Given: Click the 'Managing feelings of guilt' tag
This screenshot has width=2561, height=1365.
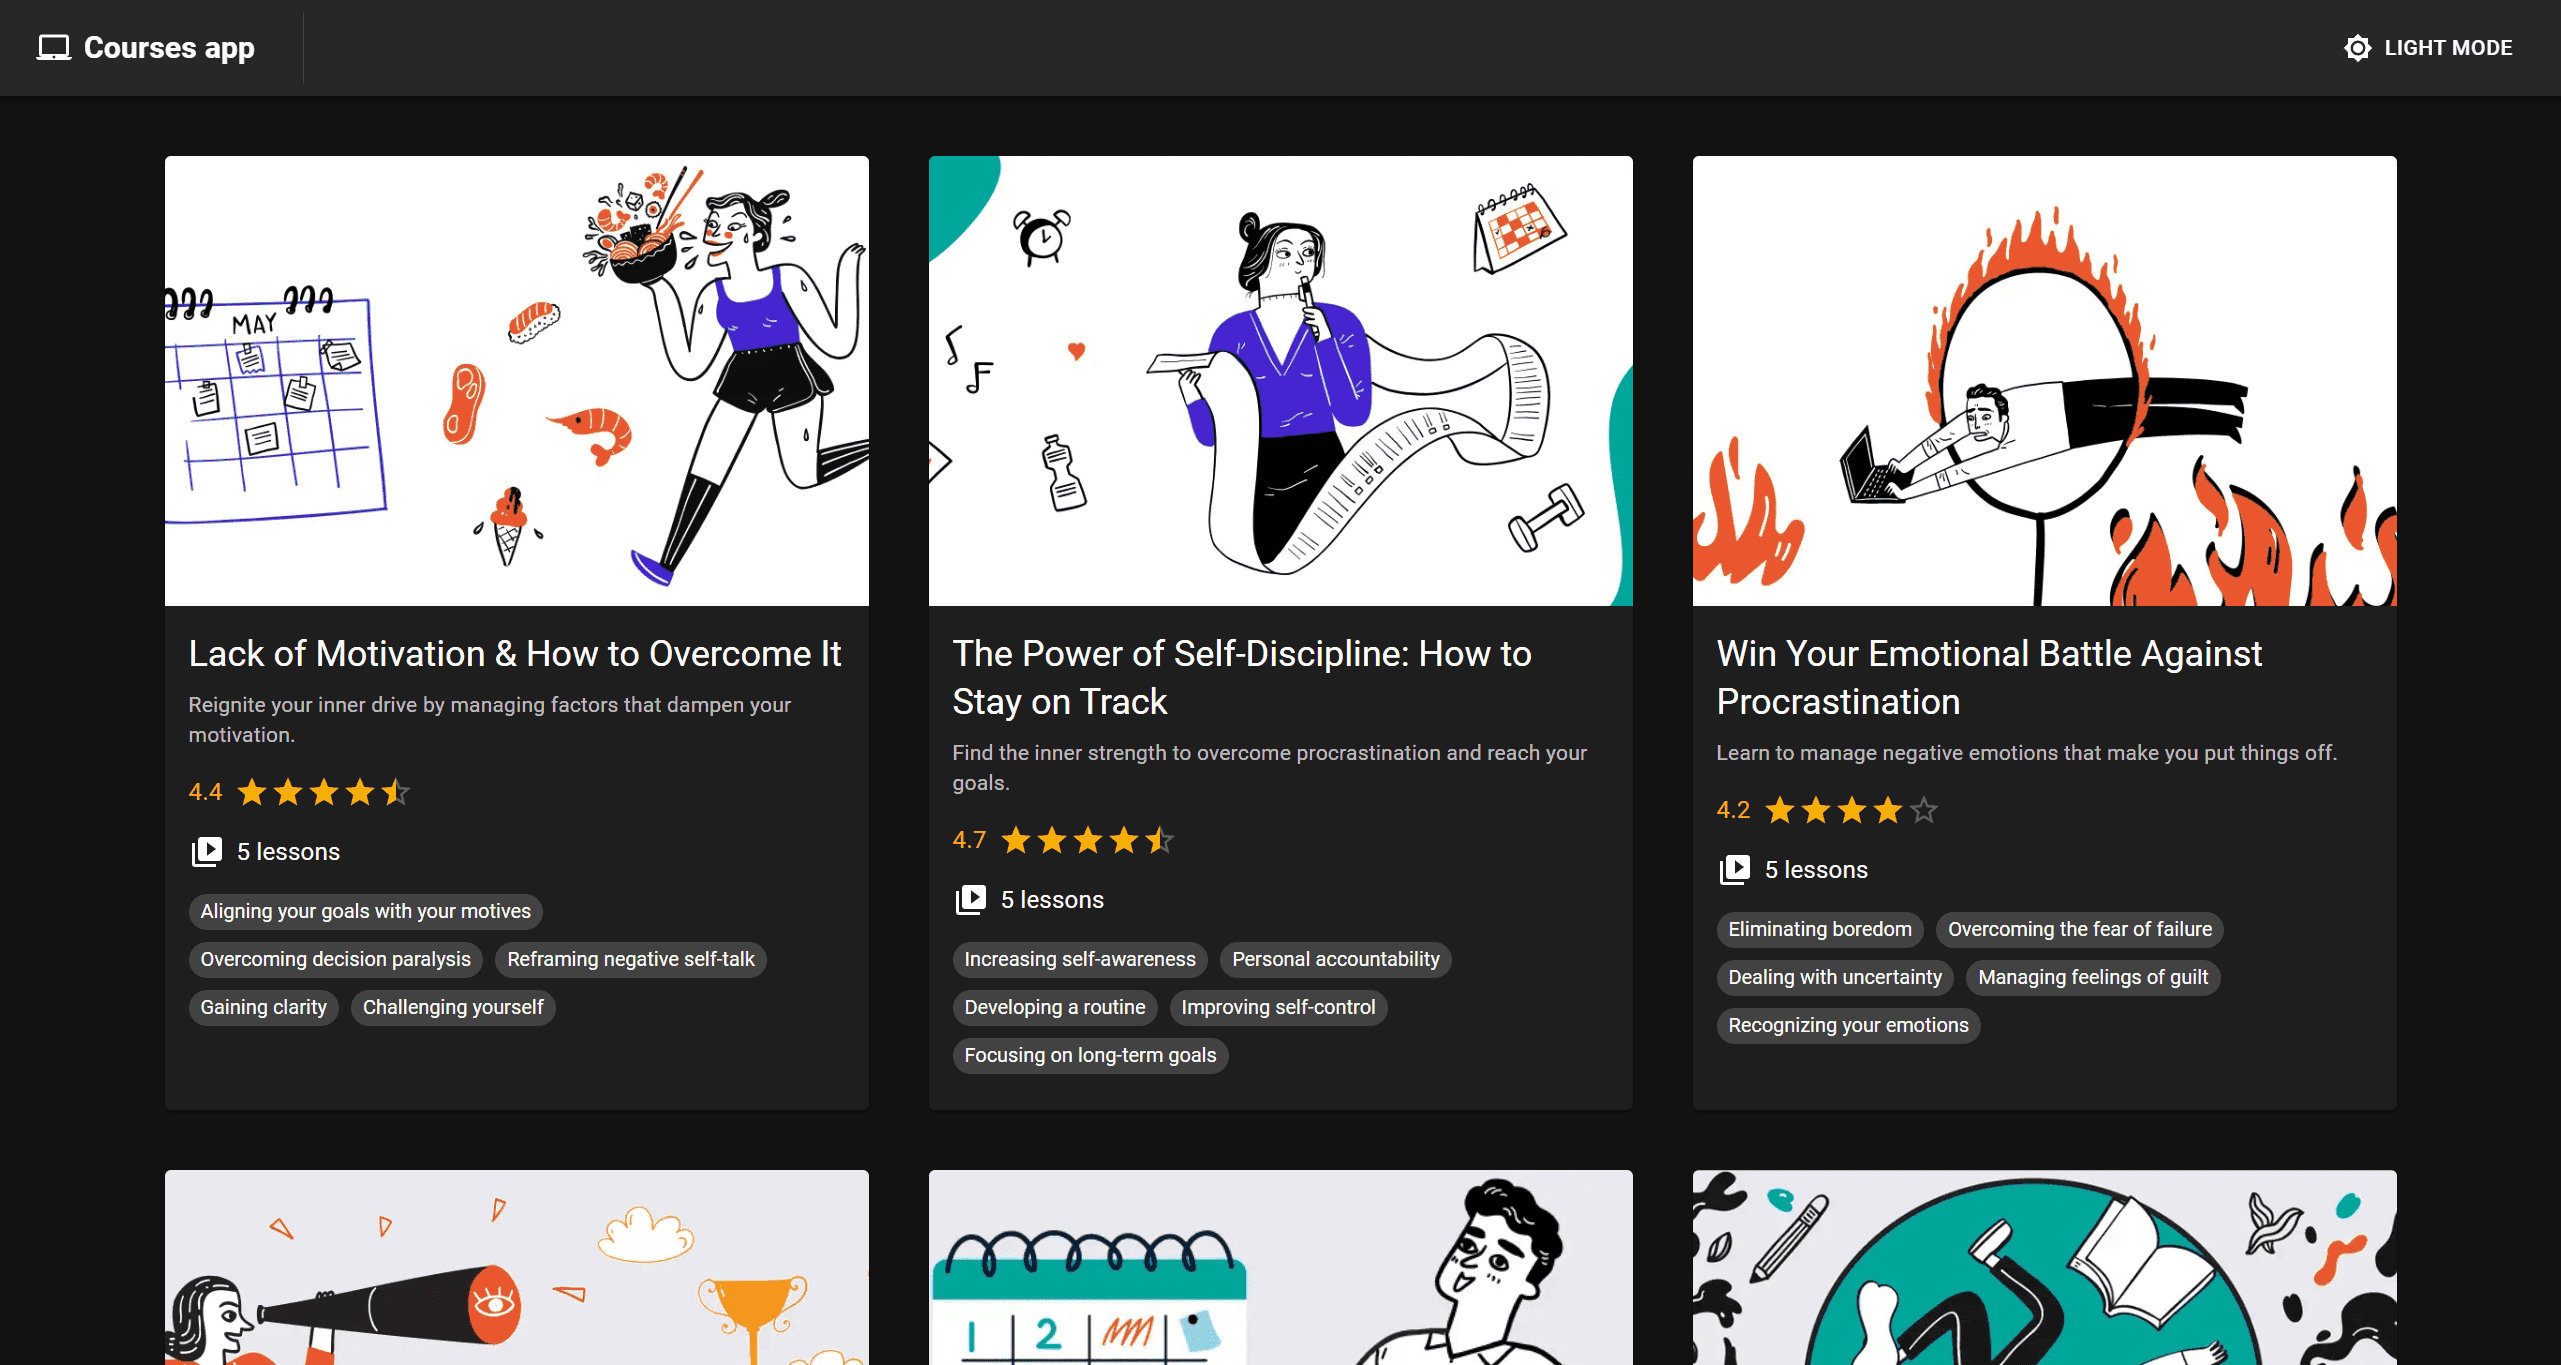Looking at the screenshot, I should coord(2092,977).
